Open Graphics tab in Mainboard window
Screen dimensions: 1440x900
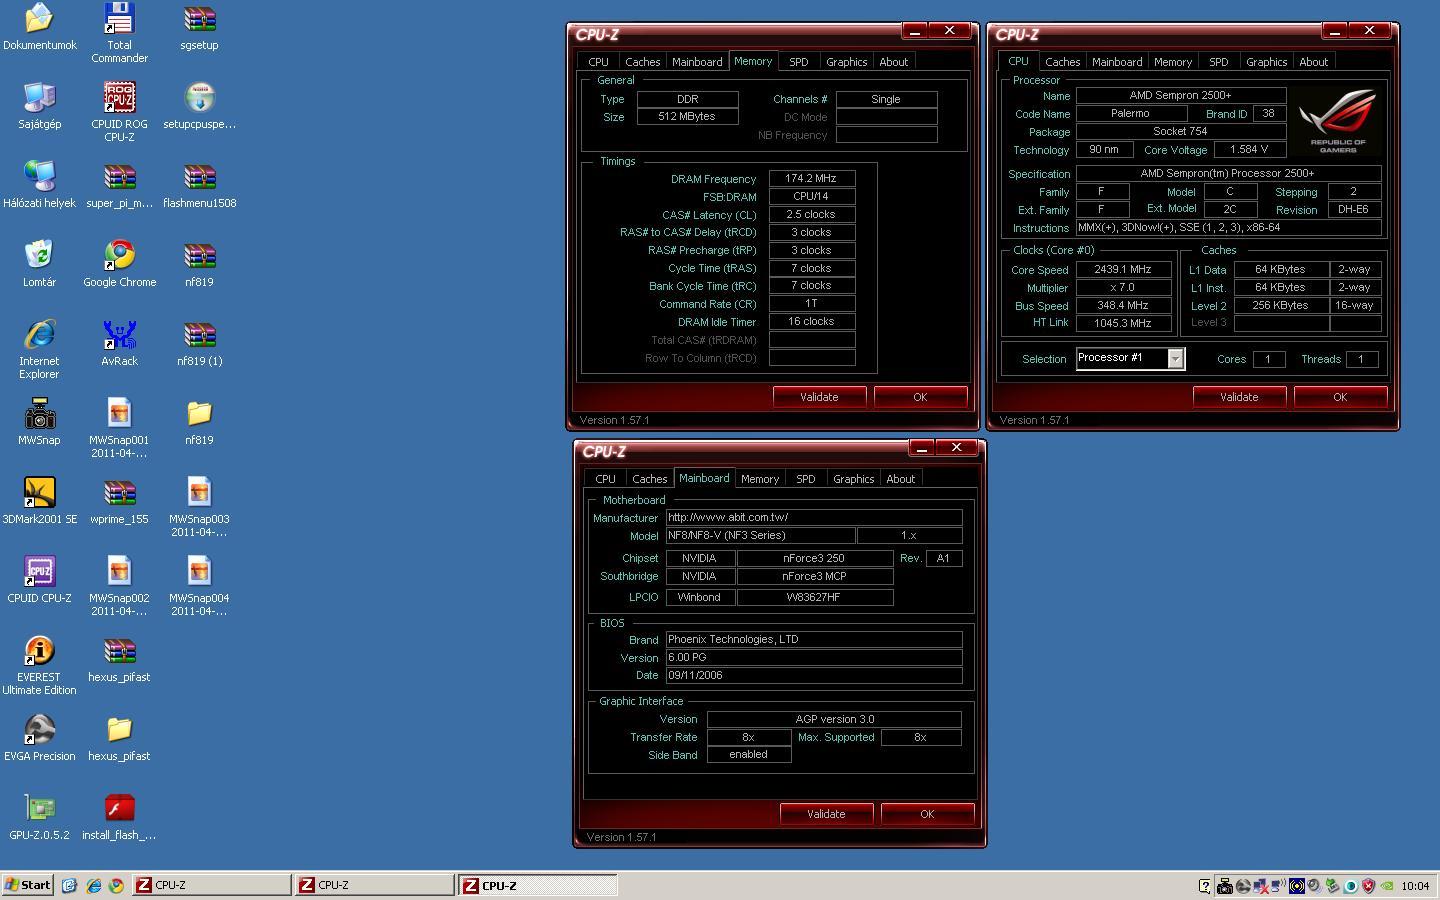(853, 479)
